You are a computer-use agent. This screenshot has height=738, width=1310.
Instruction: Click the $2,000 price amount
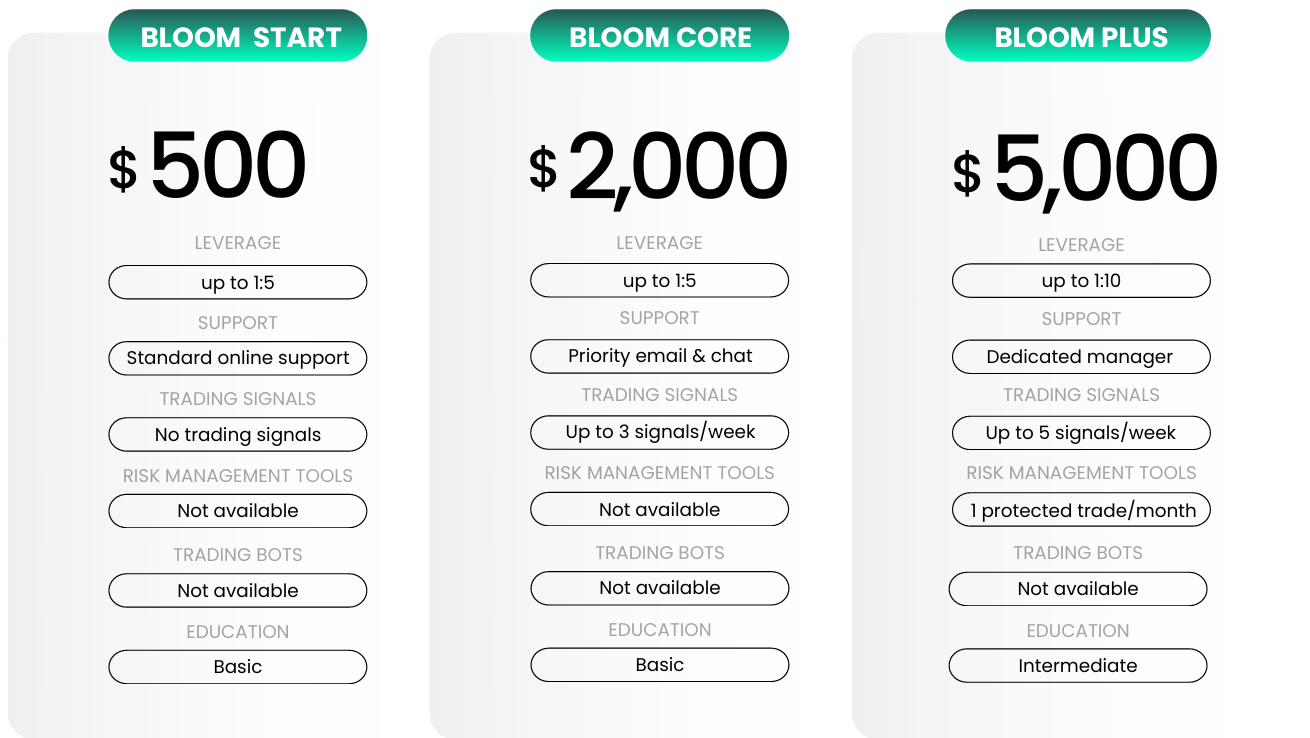pos(659,167)
